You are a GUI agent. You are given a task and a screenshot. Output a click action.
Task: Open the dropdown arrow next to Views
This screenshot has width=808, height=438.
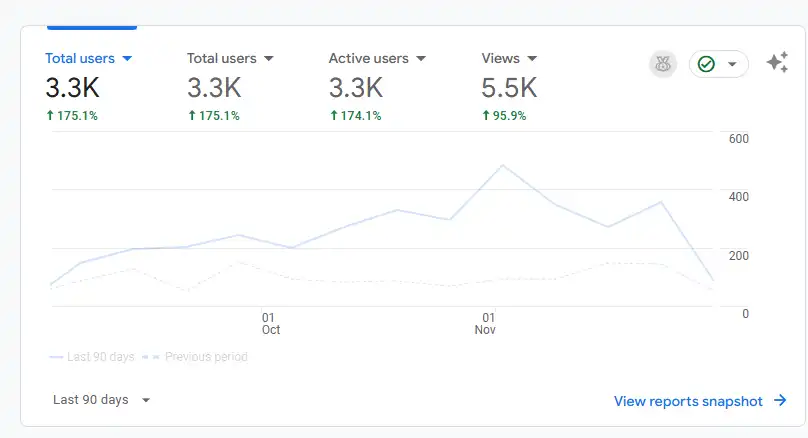coord(532,59)
